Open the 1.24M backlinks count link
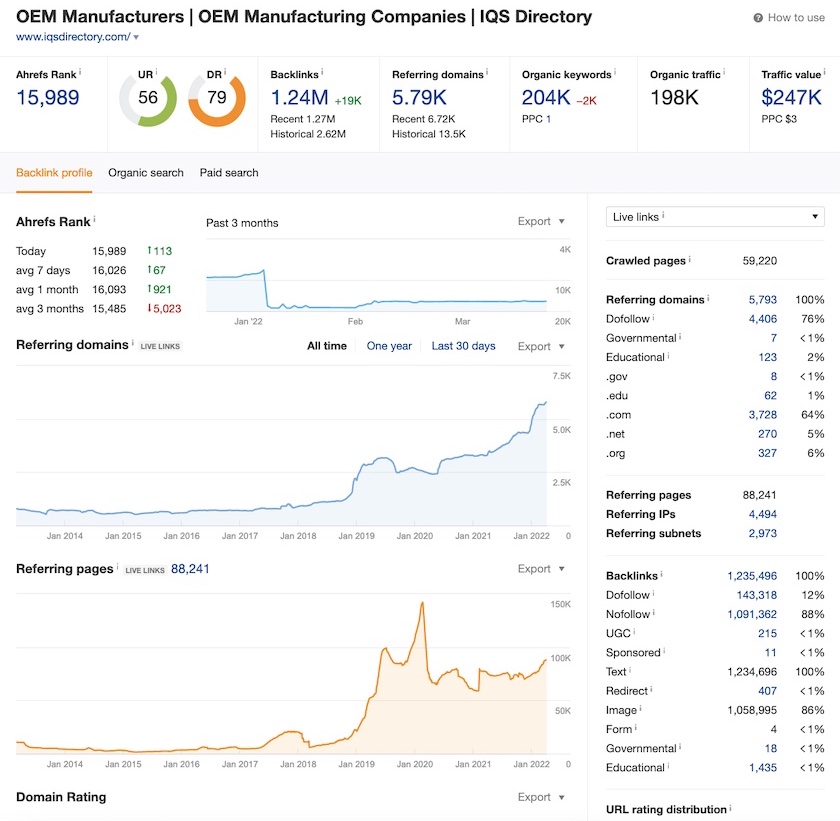The image size is (840, 821). 299,97
